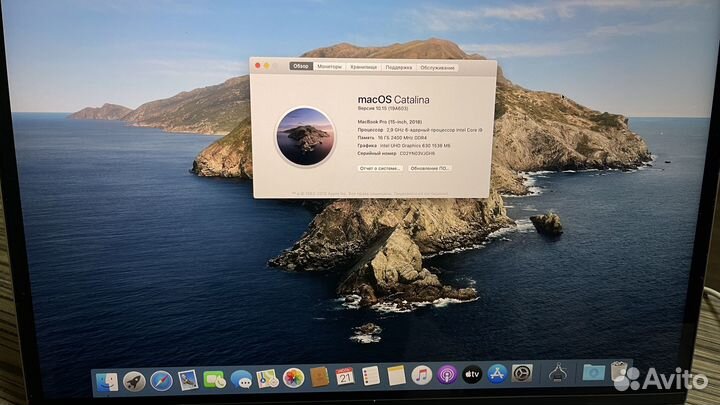Switch to the Хранилище tab
Viewport: 720px width, 405px height.
363,67
